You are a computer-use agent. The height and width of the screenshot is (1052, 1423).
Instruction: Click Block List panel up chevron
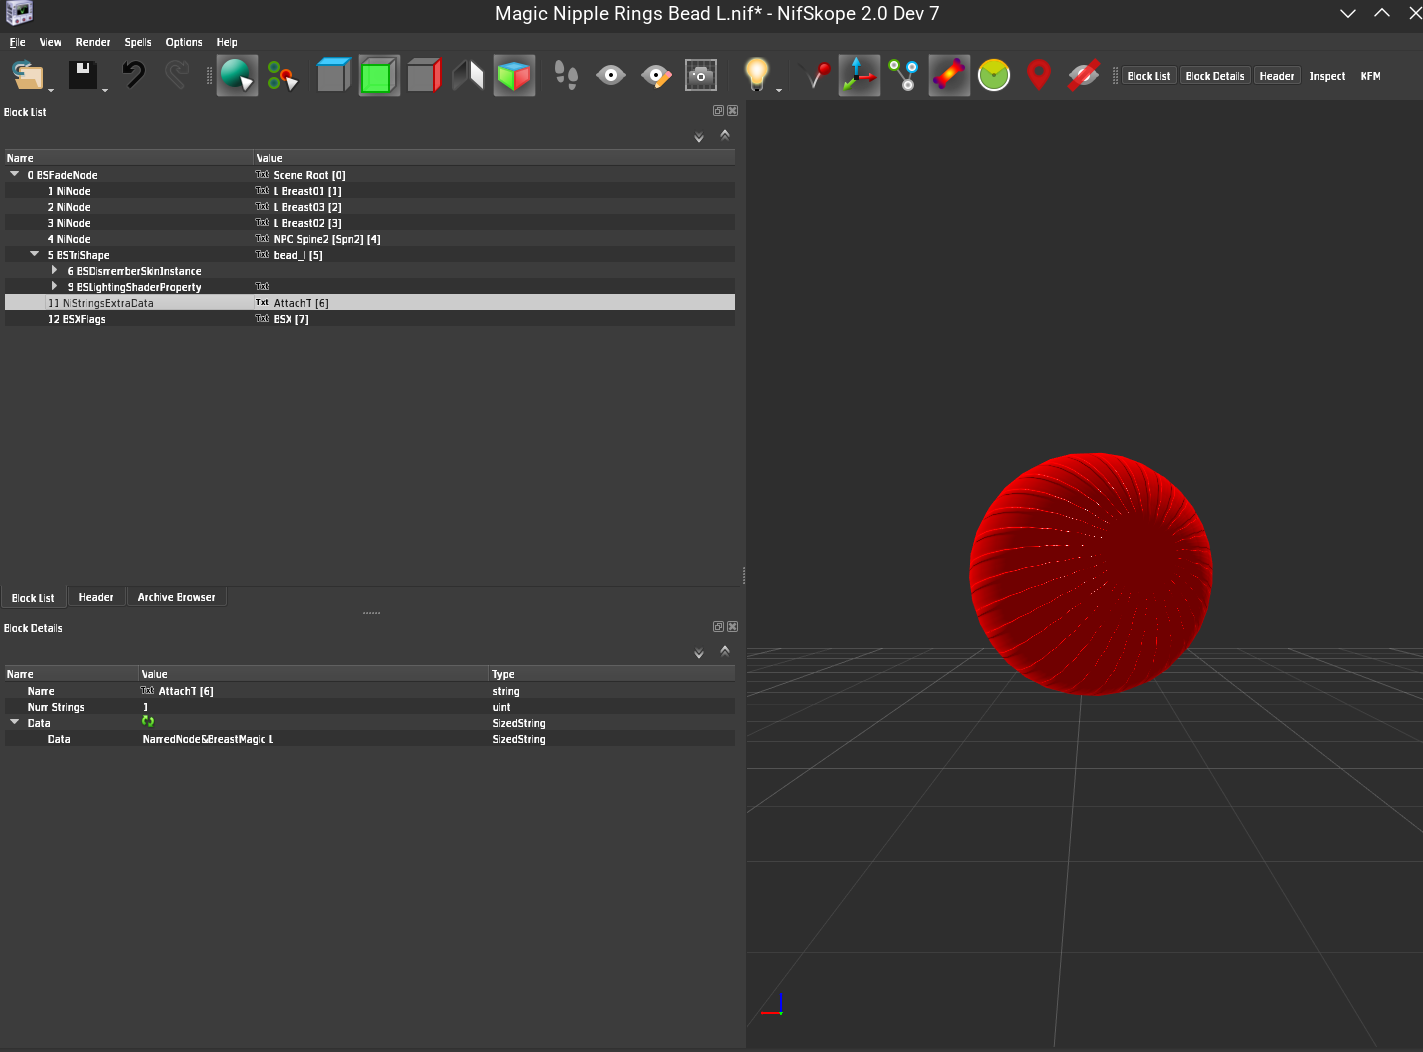click(x=725, y=134)
